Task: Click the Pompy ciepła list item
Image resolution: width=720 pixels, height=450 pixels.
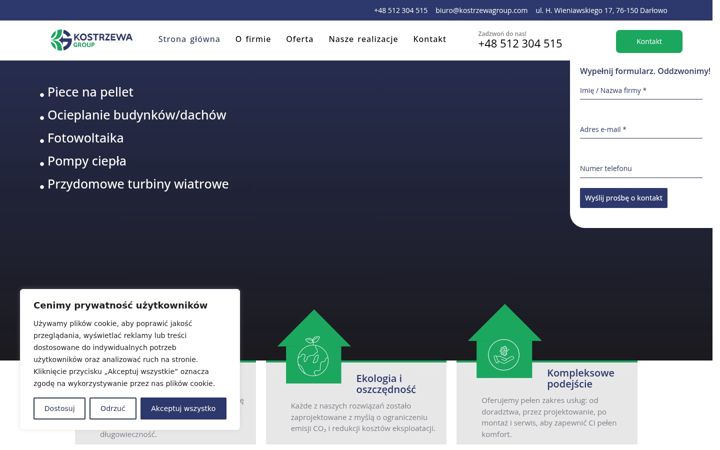Action: tap(87, 161)
